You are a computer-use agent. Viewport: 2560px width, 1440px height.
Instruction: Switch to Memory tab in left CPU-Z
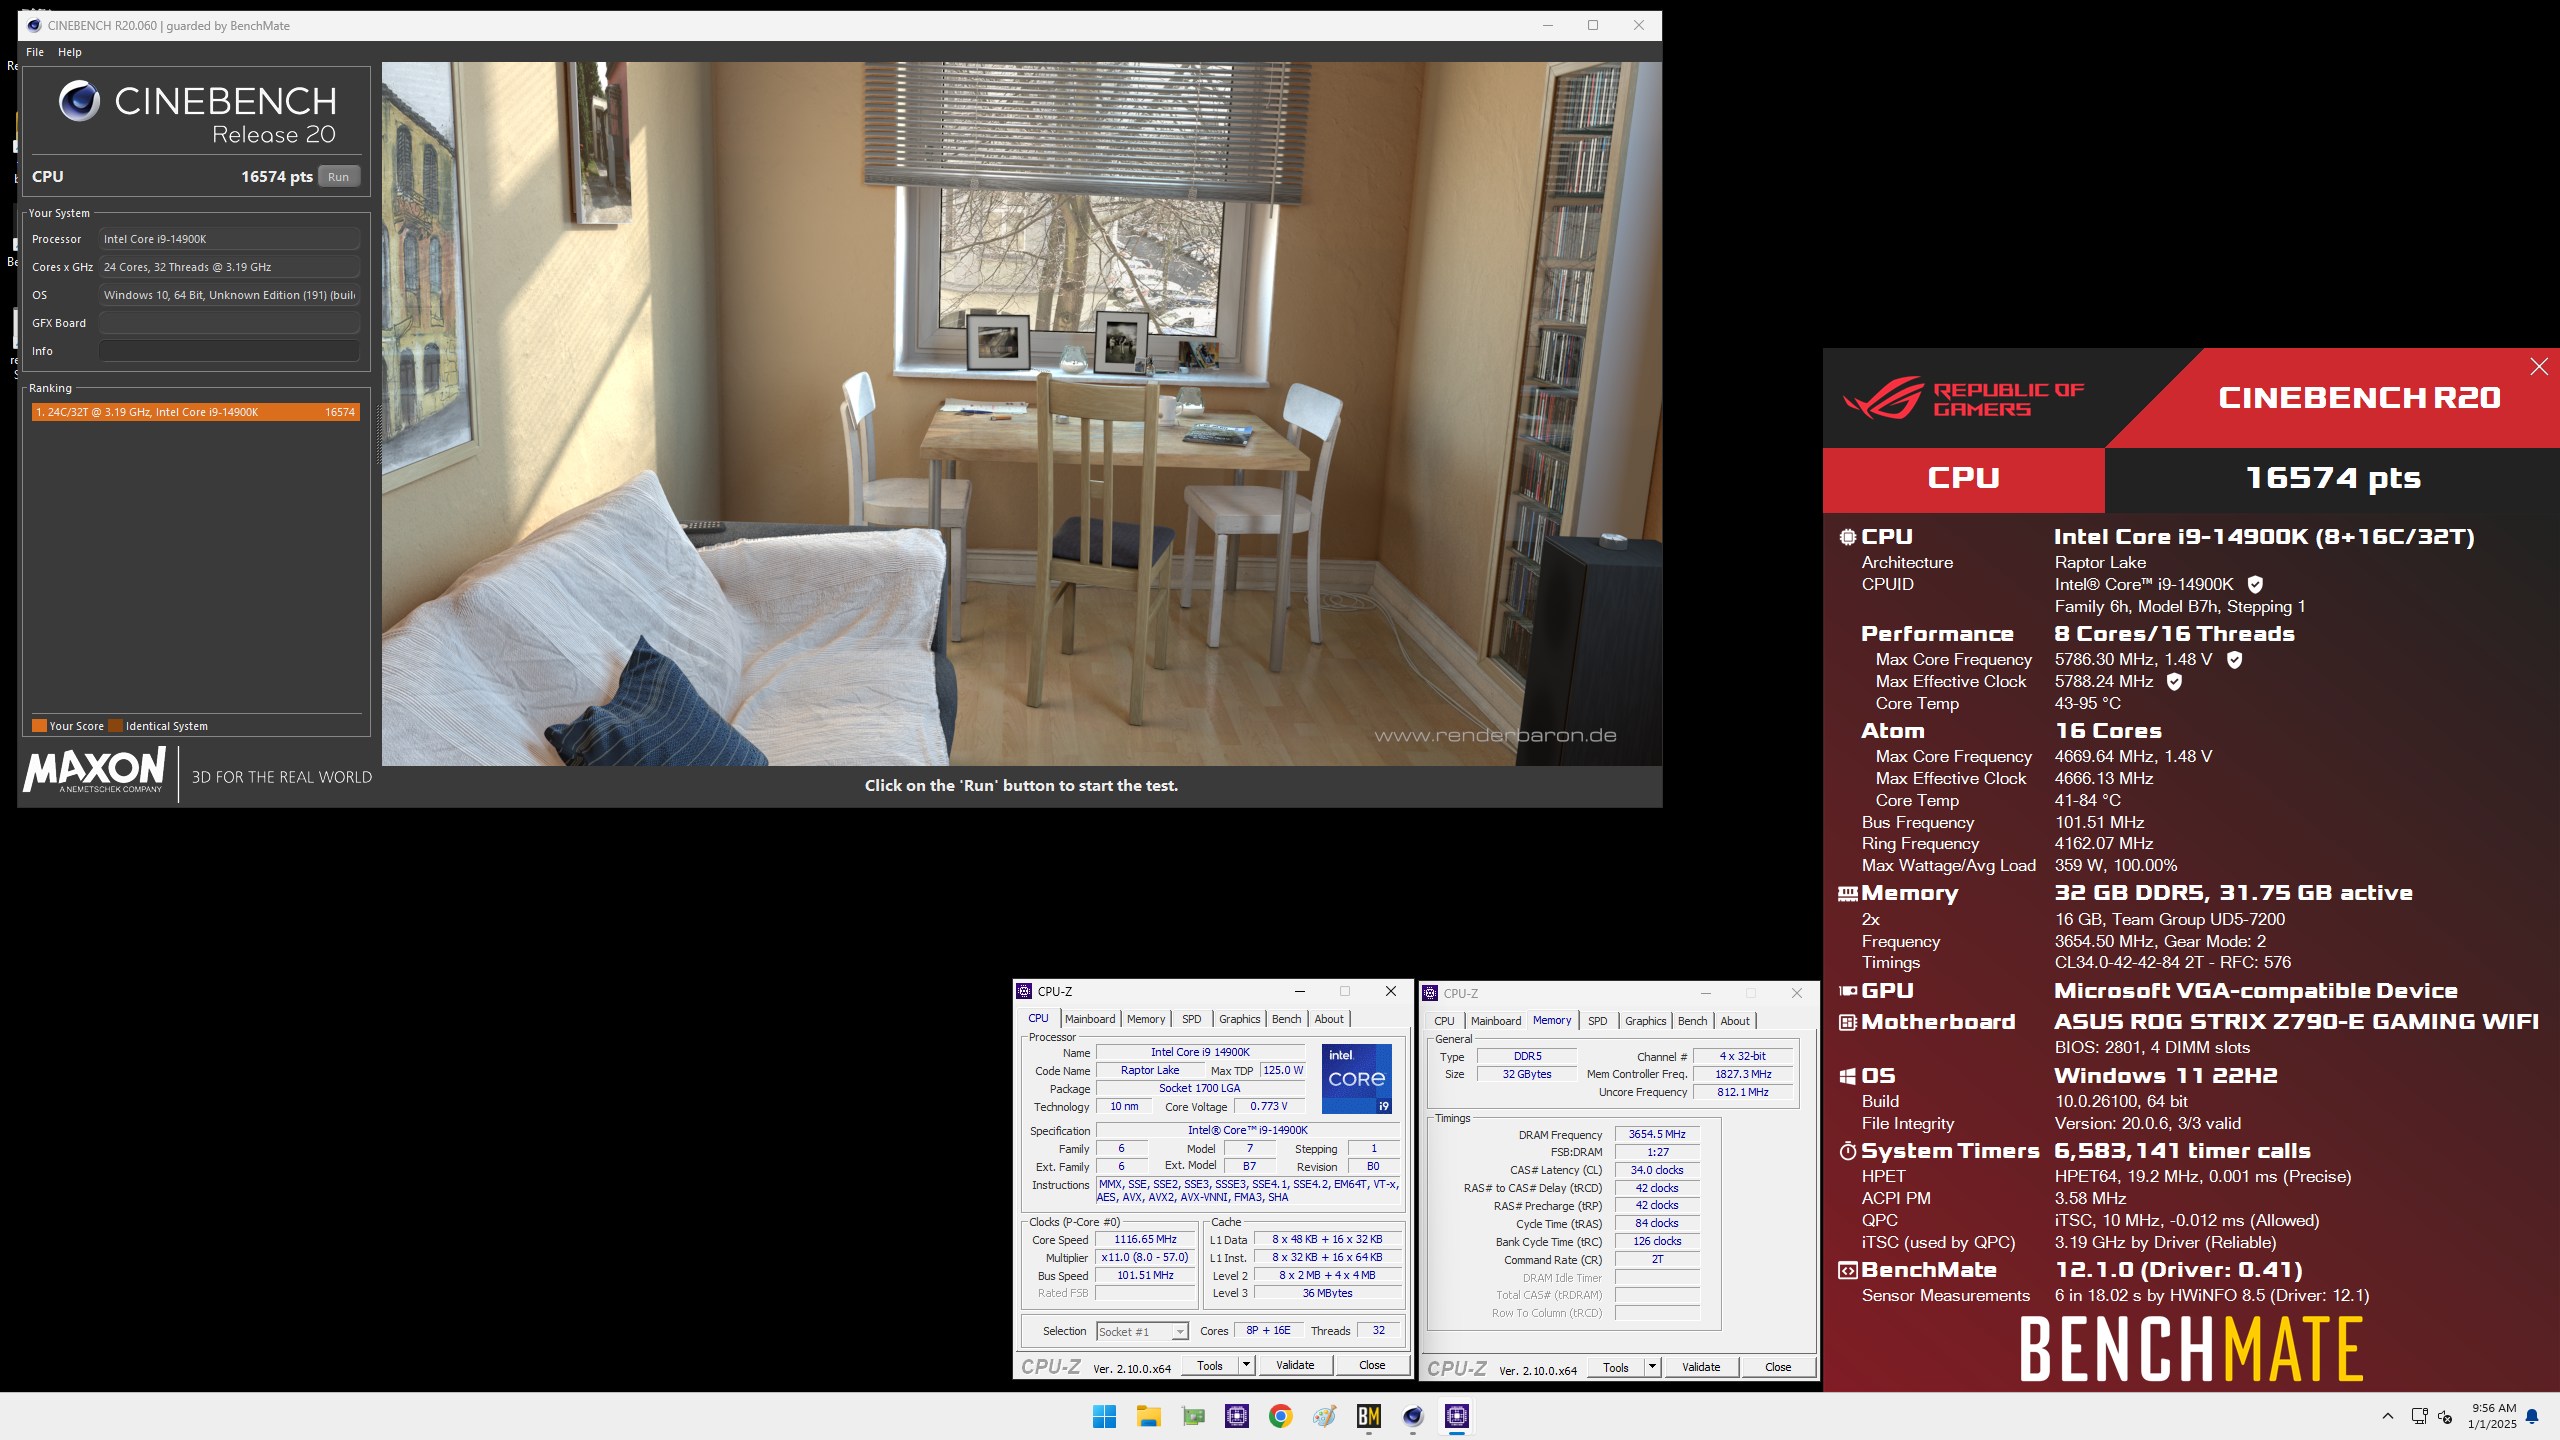pyautogui.click(x=1146, y=1019)
